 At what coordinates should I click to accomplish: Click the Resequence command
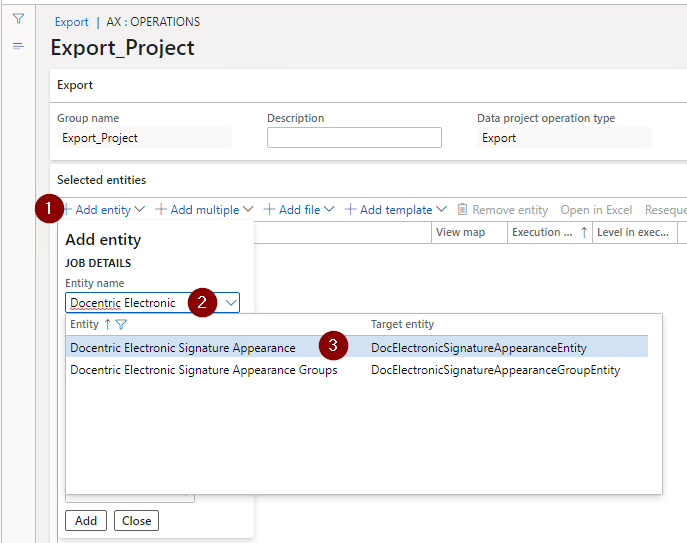[666, 210]
